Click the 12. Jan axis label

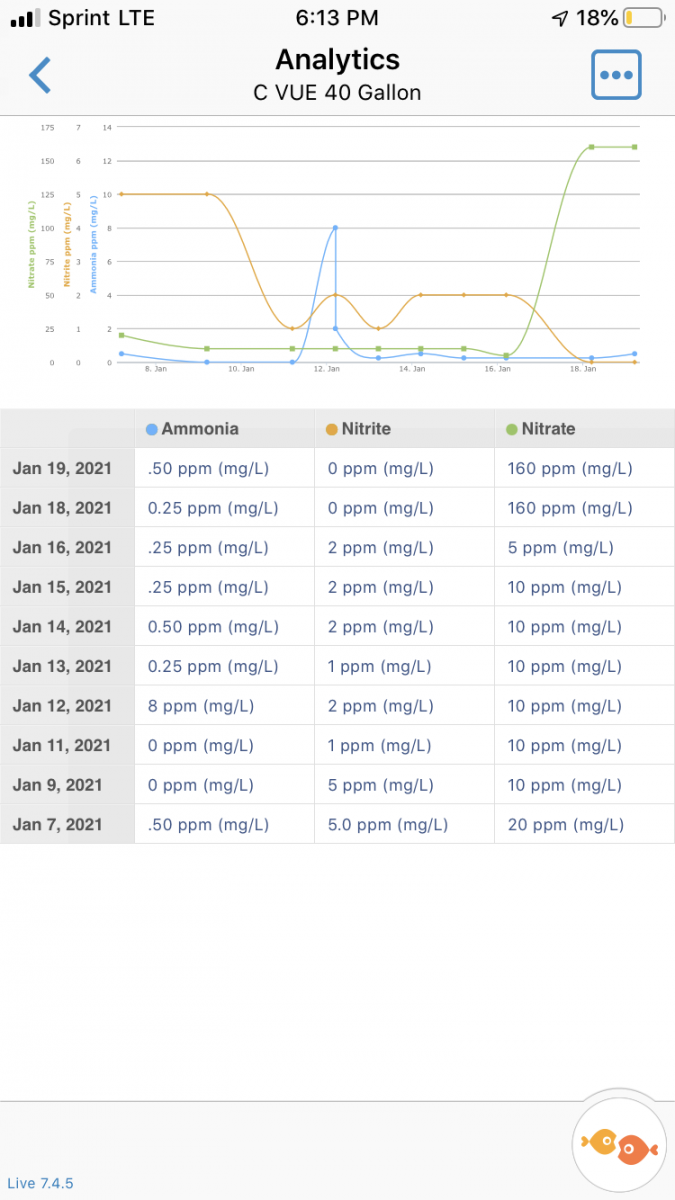(326, 369)
